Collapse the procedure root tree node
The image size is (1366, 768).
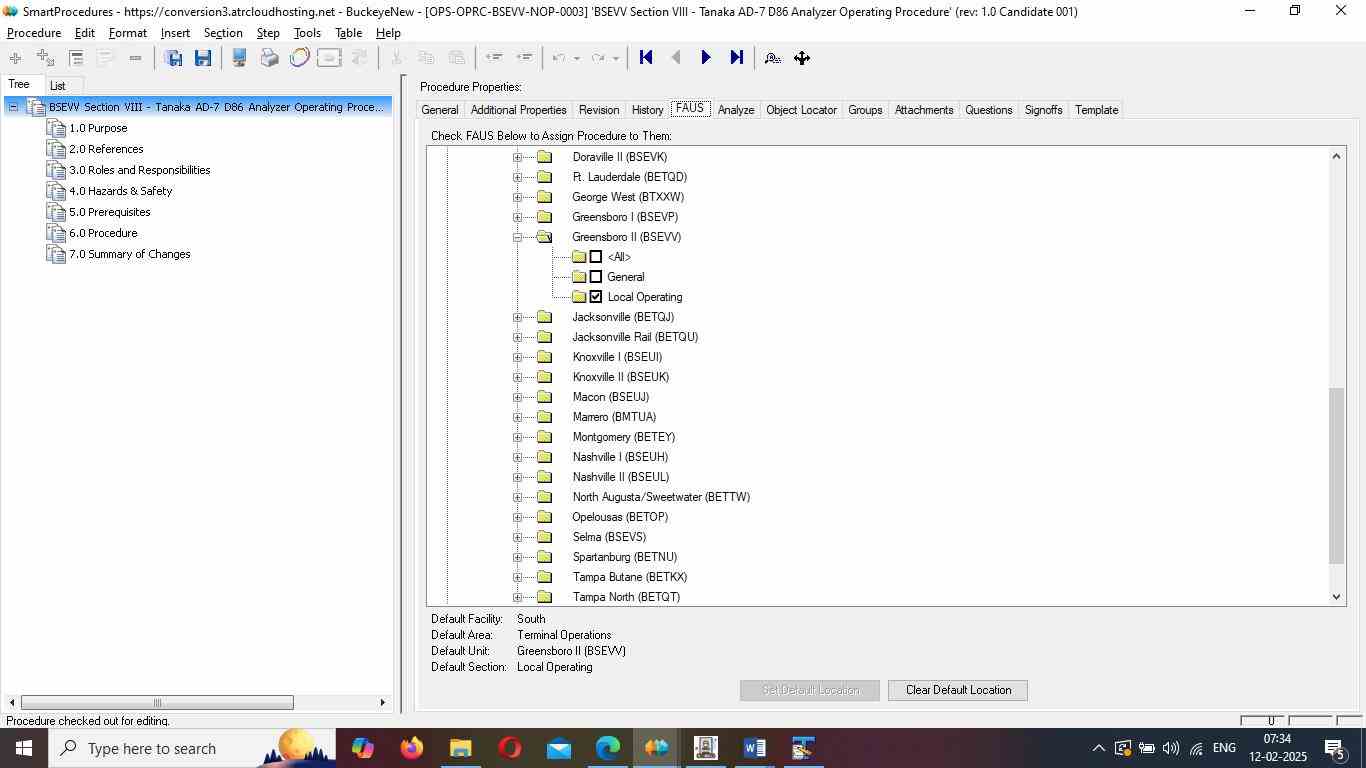(13, 107)
